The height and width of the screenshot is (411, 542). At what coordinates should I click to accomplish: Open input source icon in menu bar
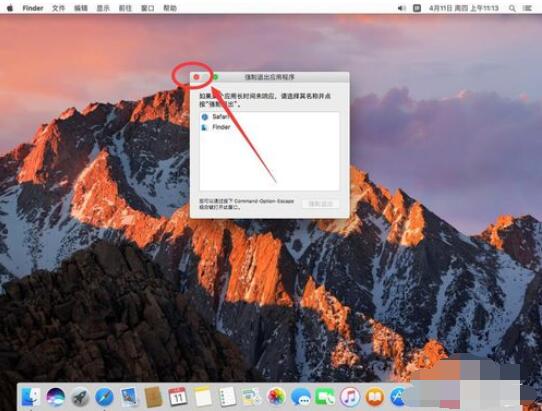point(417,8)
